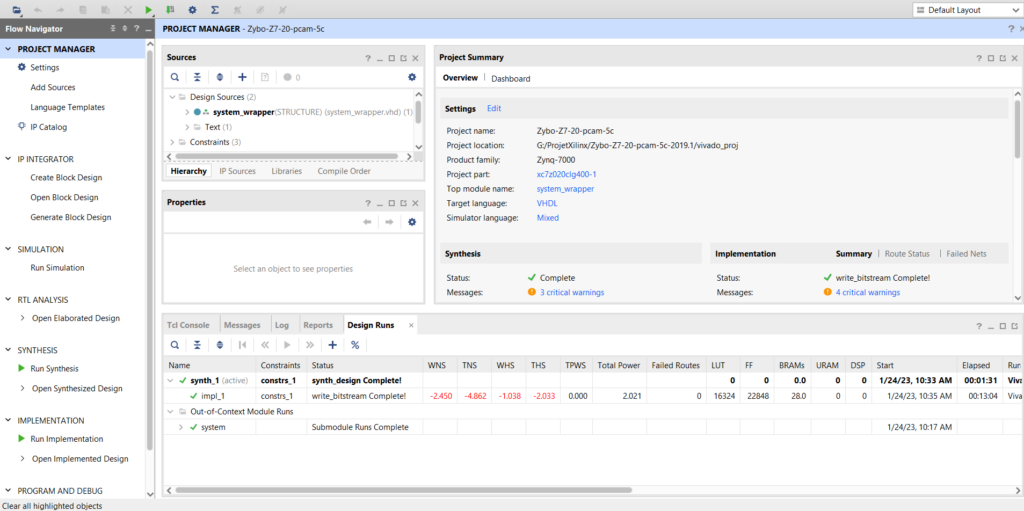Switch to the Tcl Console tab

coord(188,325)
